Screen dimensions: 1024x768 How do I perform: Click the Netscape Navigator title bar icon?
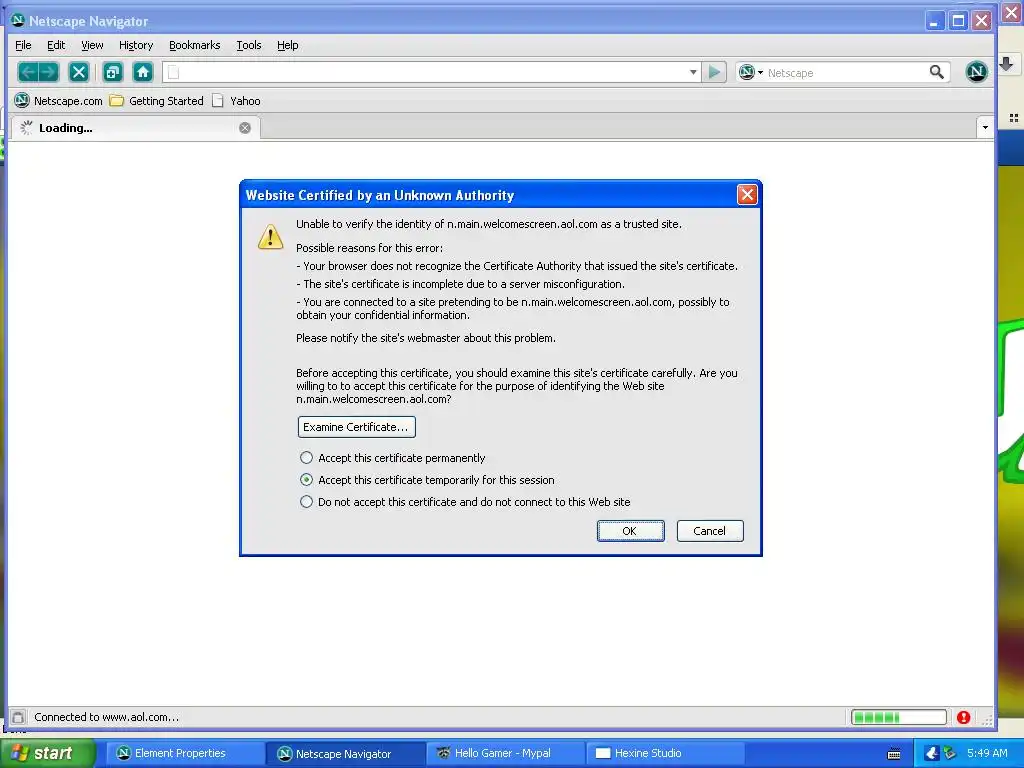point(18,20)
